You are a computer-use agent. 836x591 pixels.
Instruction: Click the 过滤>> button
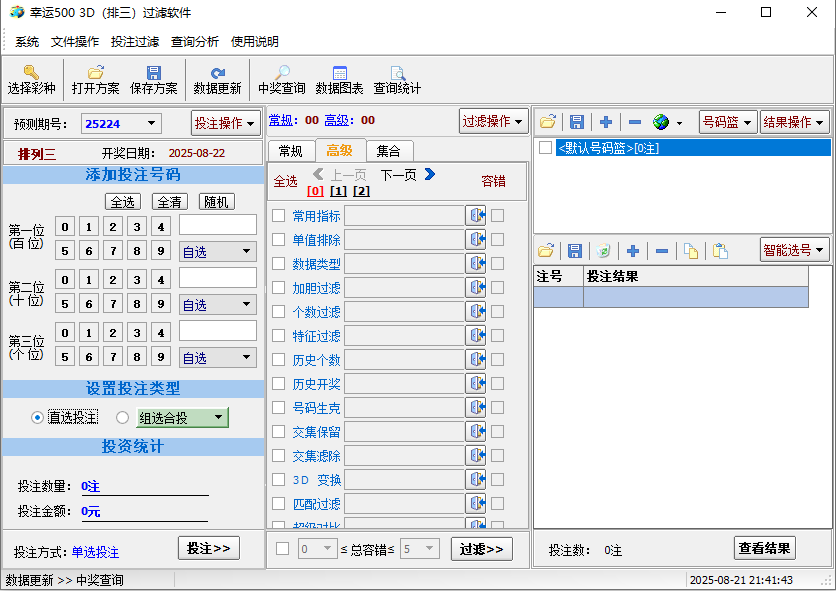481,549
